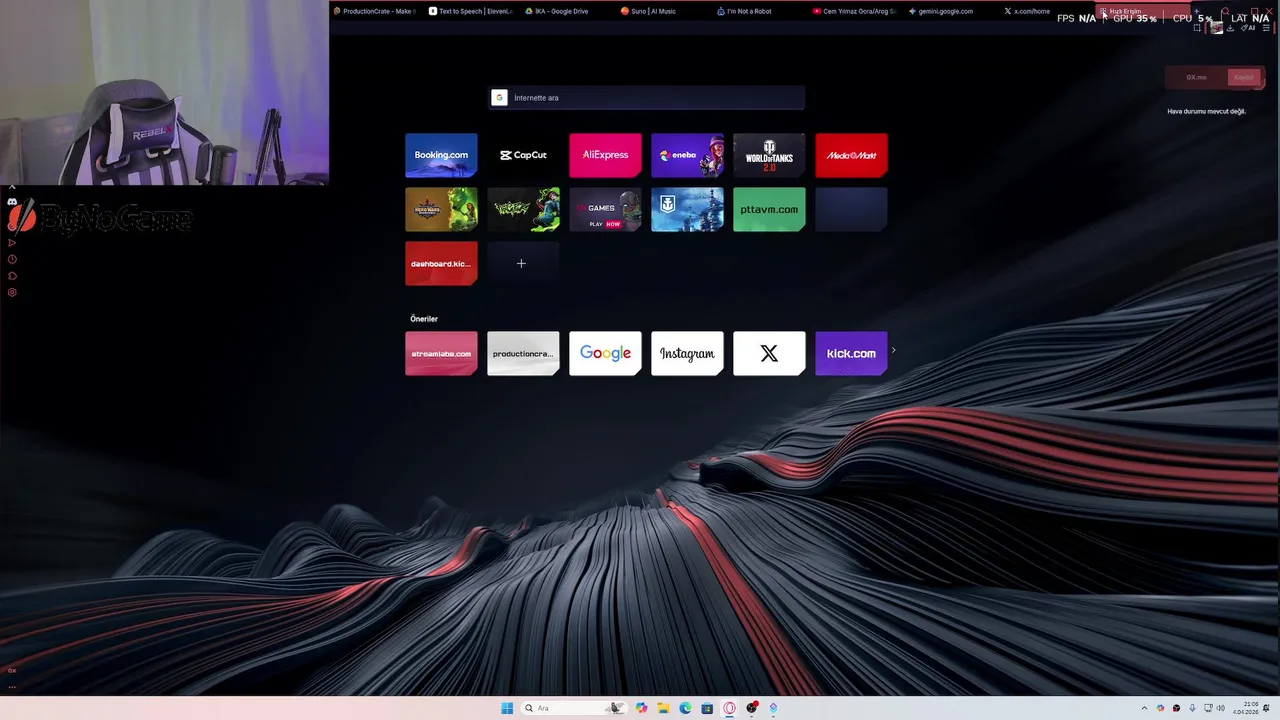The image size is (1280, 720).
Task: Open the World of Tanks speed dial tile
Action: click(x=769, y=155)
